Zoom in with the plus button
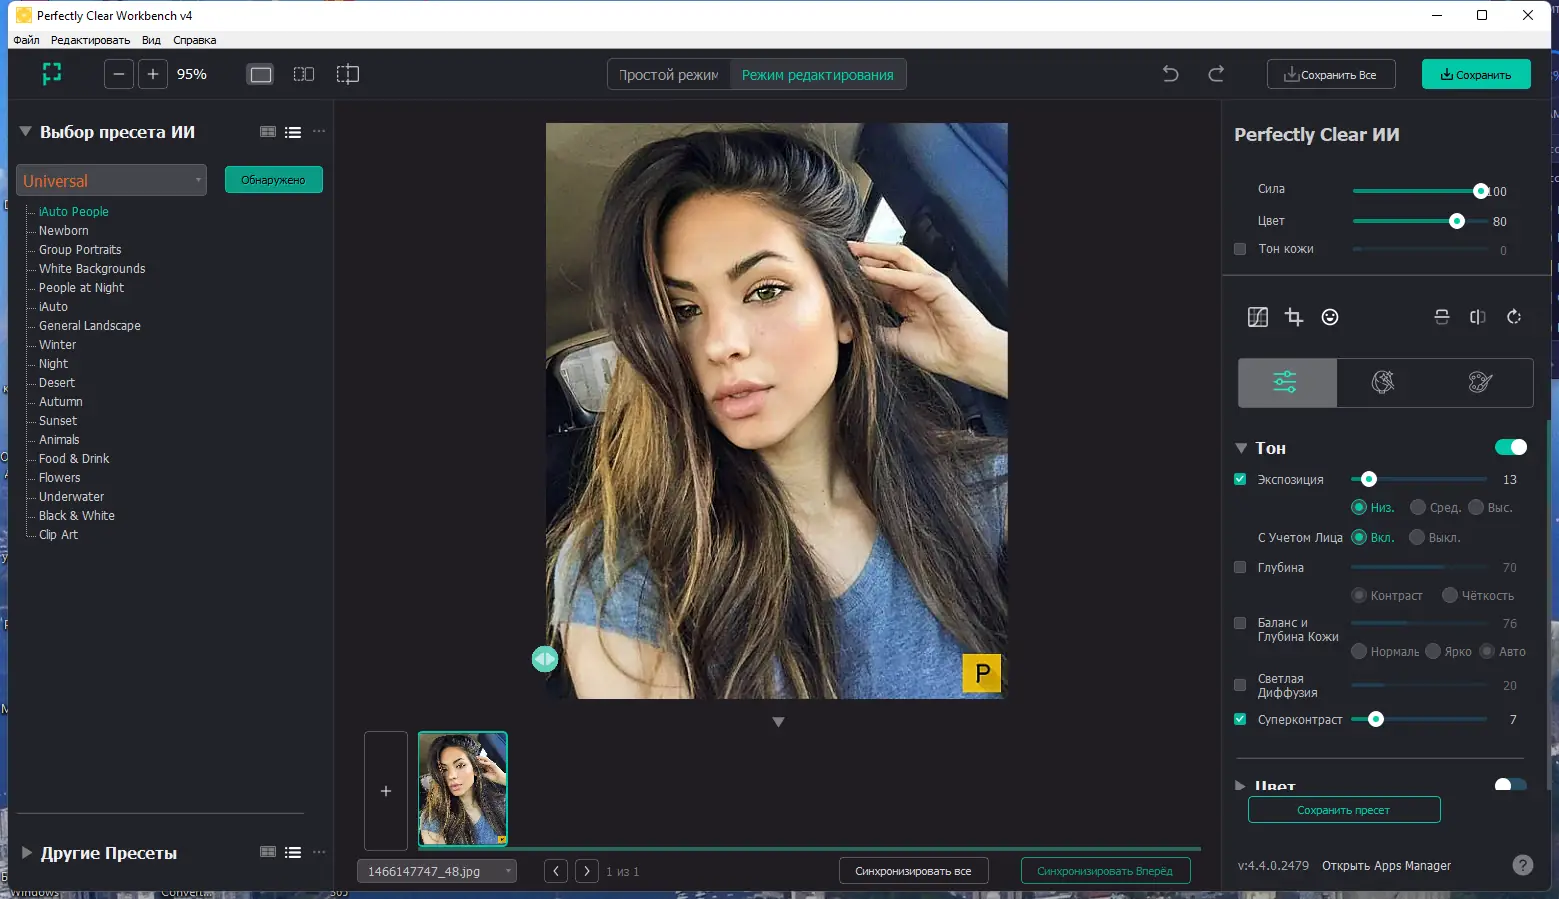This screenshot has height=899, width=1559. point(153,74)
